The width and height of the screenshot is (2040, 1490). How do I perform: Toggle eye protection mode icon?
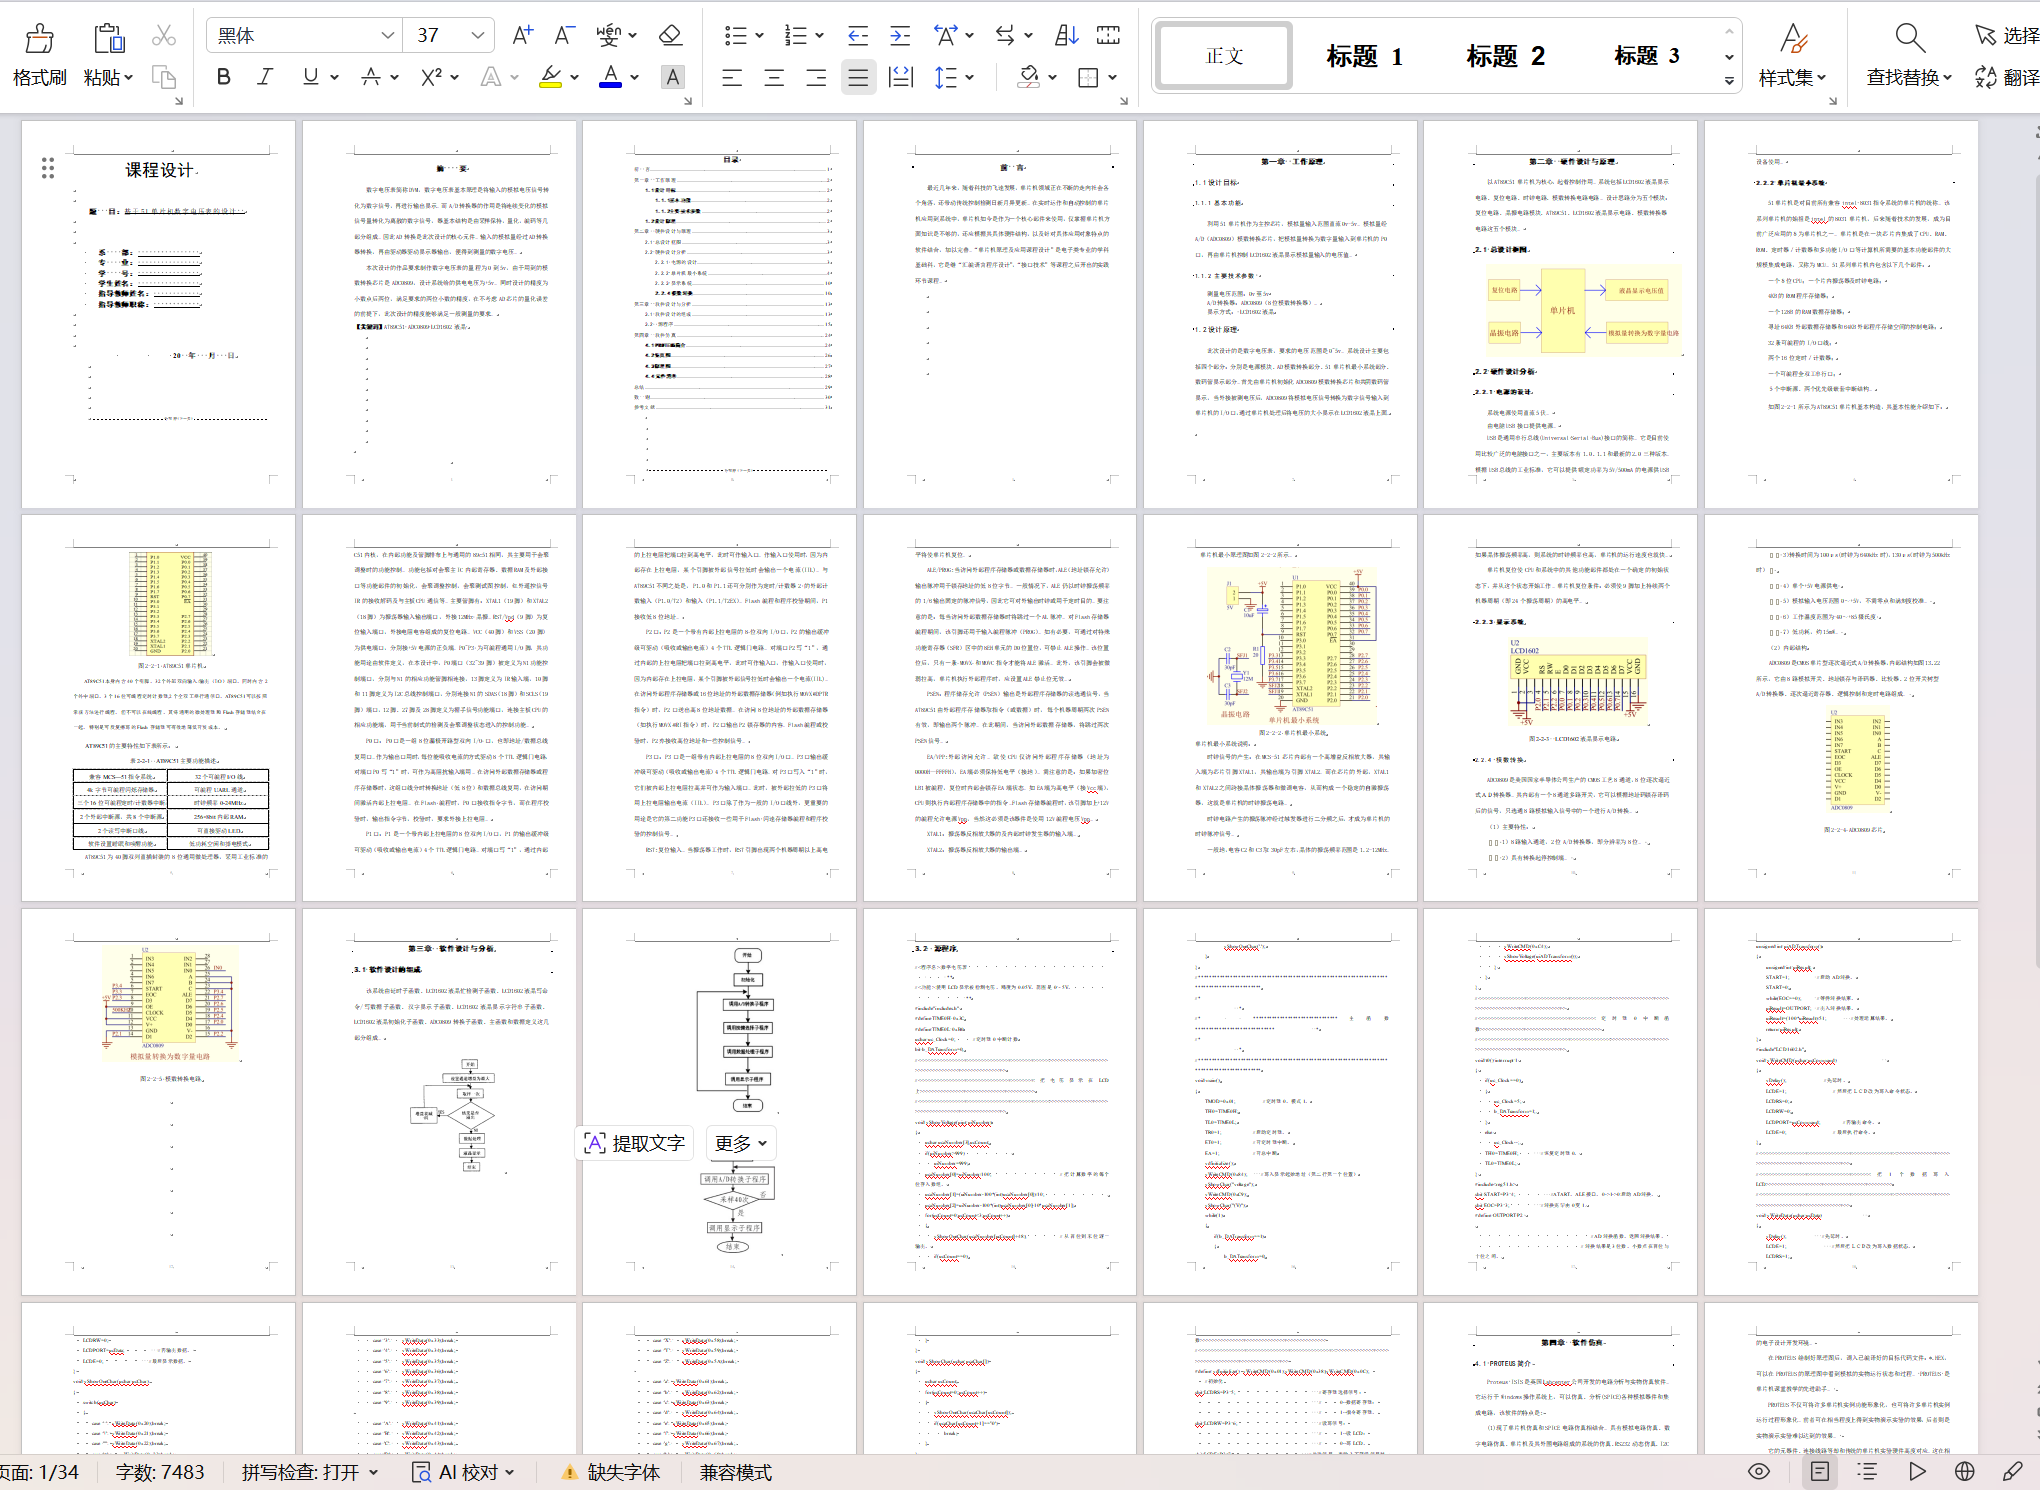point(1759,1471)
